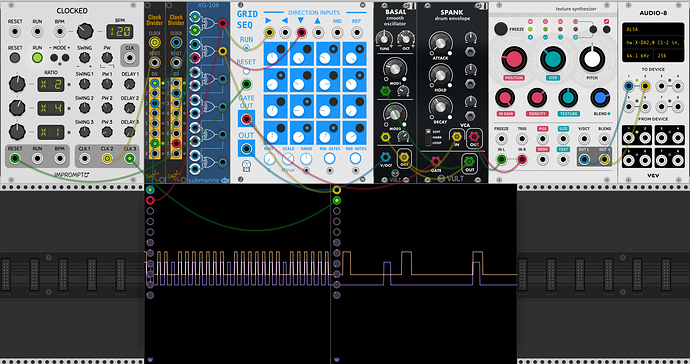Click the first Clock Divider's CLOCK input jack
Screen dimensions: 690x364
[x=154, y=43]
